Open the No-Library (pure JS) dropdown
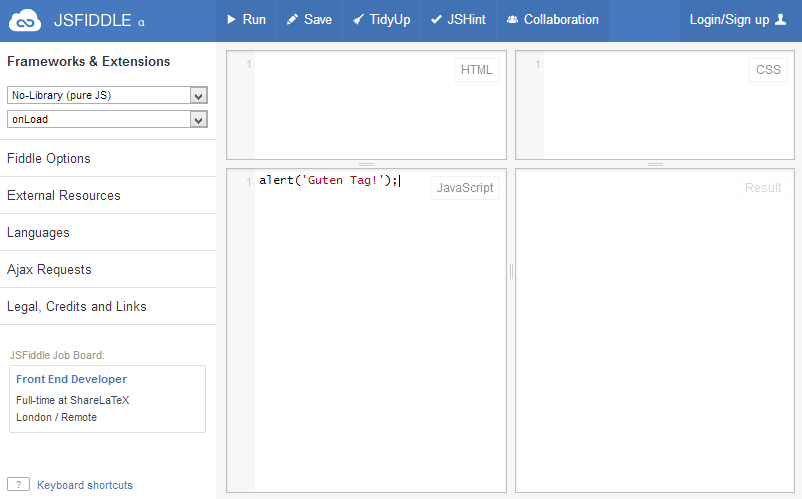This screenshot has width=802, height=499. tap(107, 95)
